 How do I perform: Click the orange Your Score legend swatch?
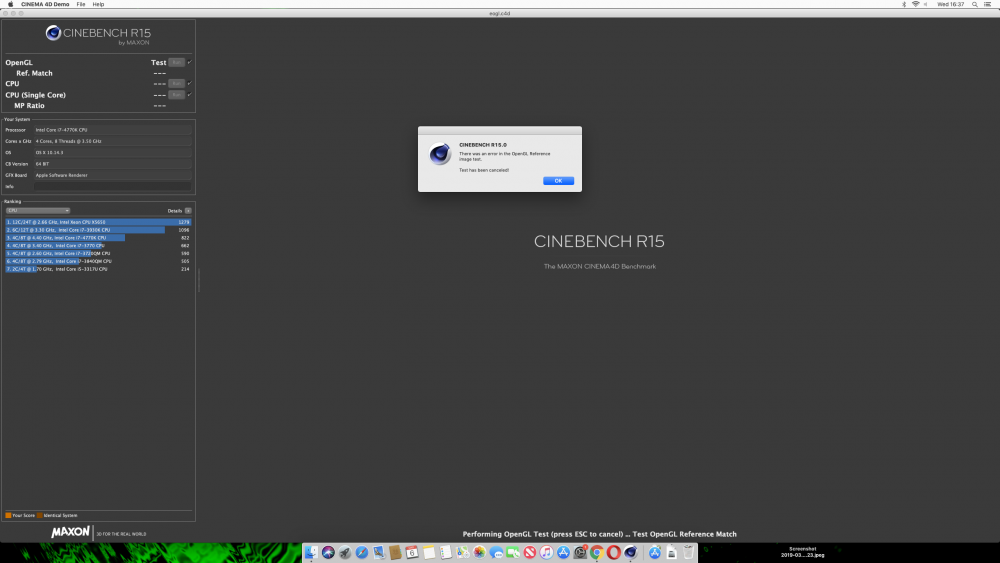tap(8, 515)
